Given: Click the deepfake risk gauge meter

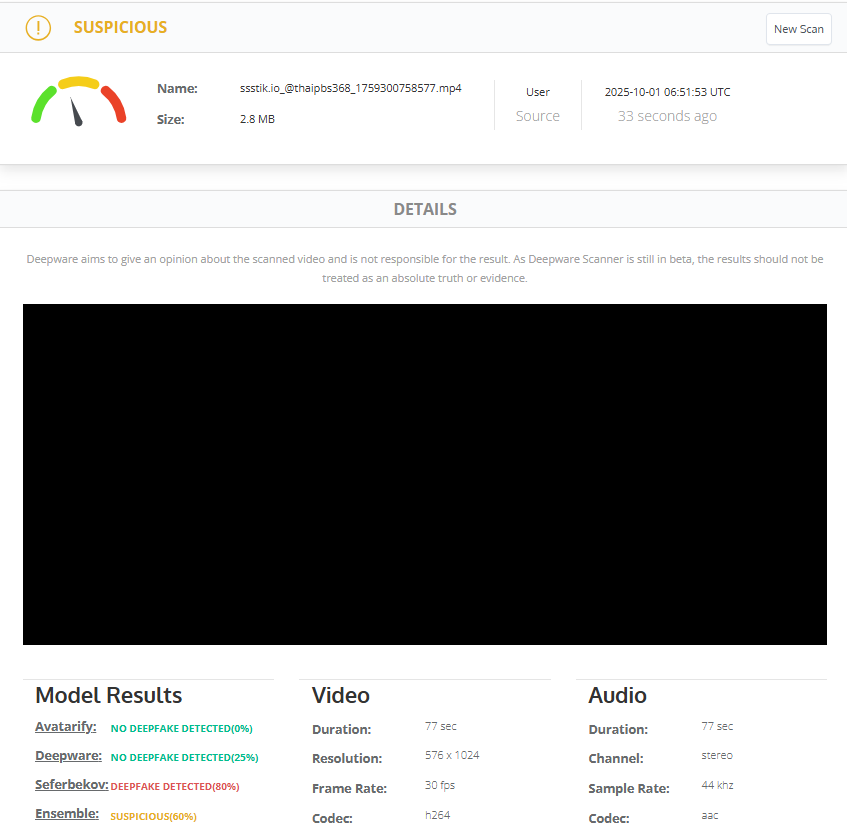Looking at the screenshot, I should click(78, 101).
